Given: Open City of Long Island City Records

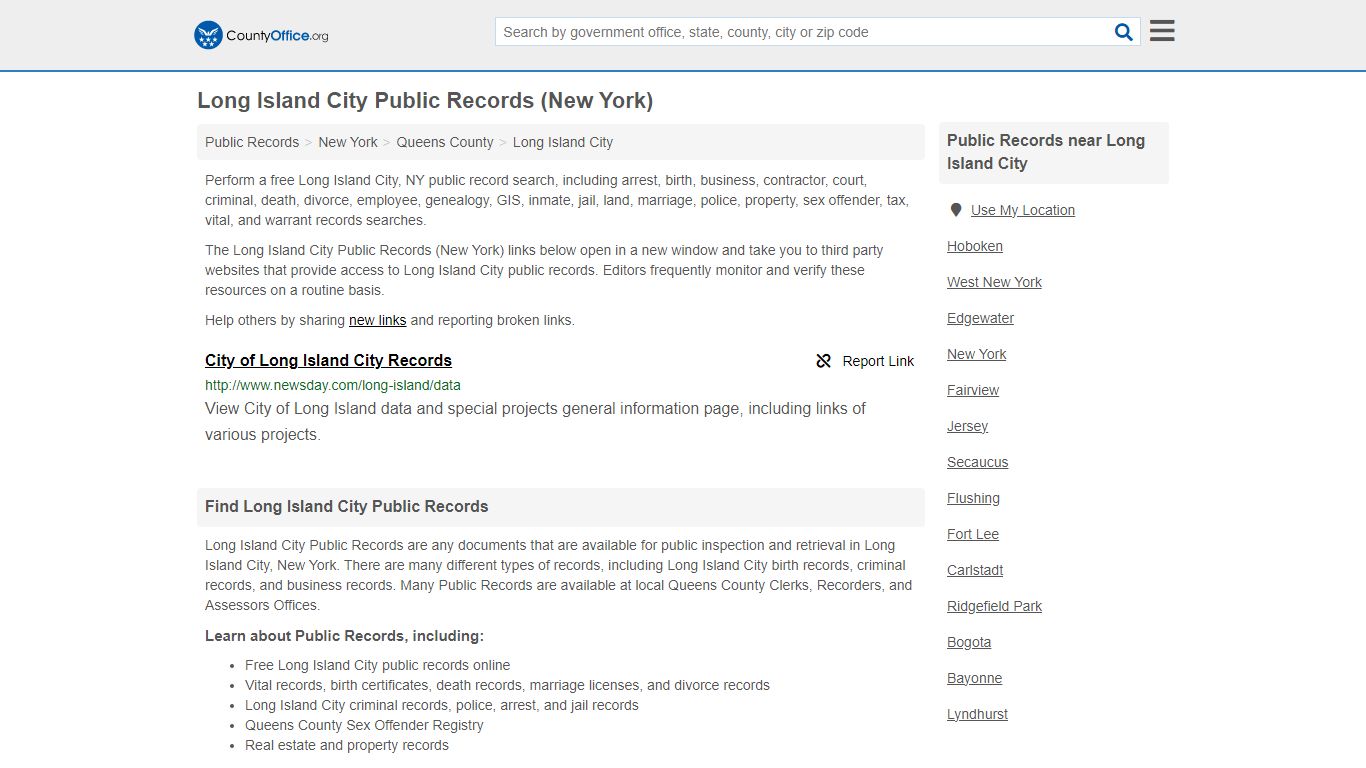Looking at the screenshot, I should coord(328,360).
